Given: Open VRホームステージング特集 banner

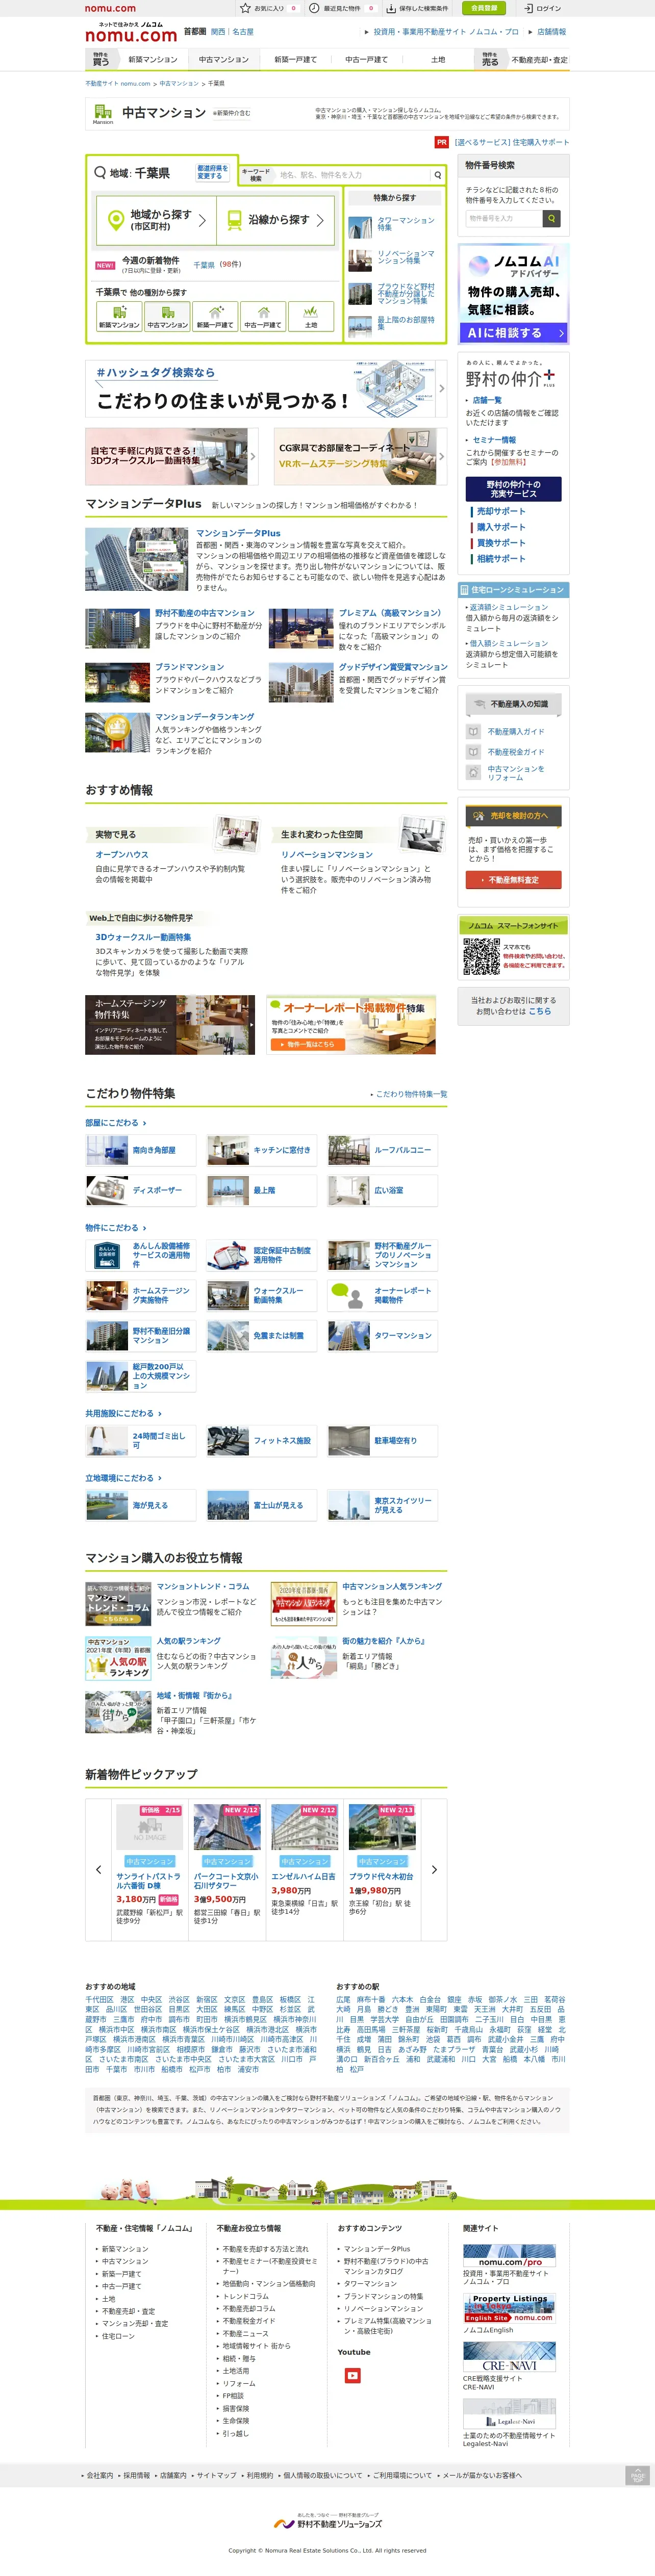Looking at the screenshot, I should pyautogui.click(x=360, y=456).
